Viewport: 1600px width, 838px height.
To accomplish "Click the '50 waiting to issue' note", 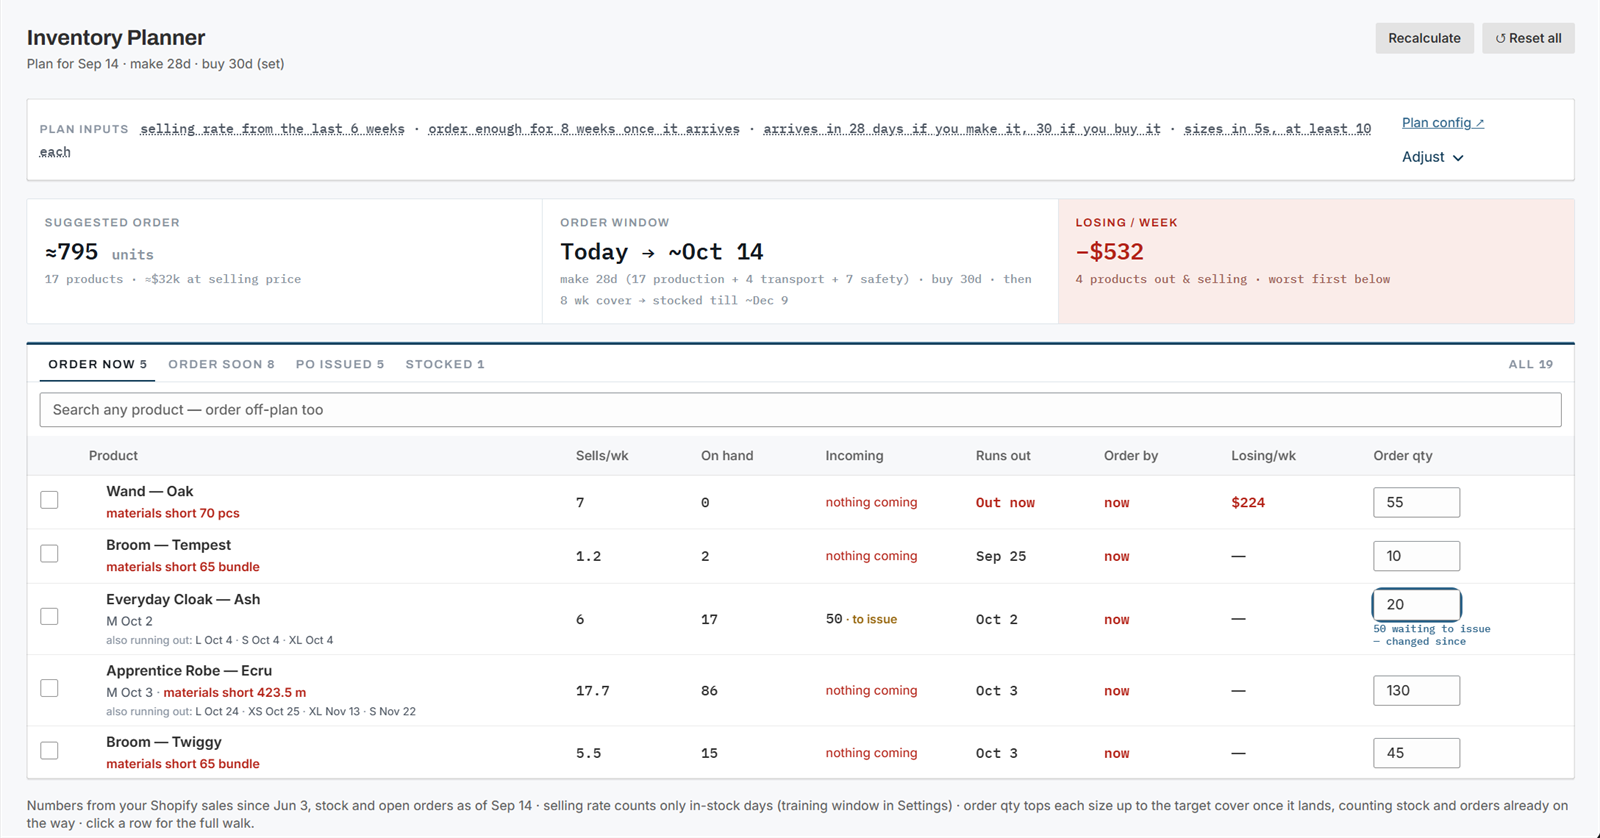I will pos(1432,635).
